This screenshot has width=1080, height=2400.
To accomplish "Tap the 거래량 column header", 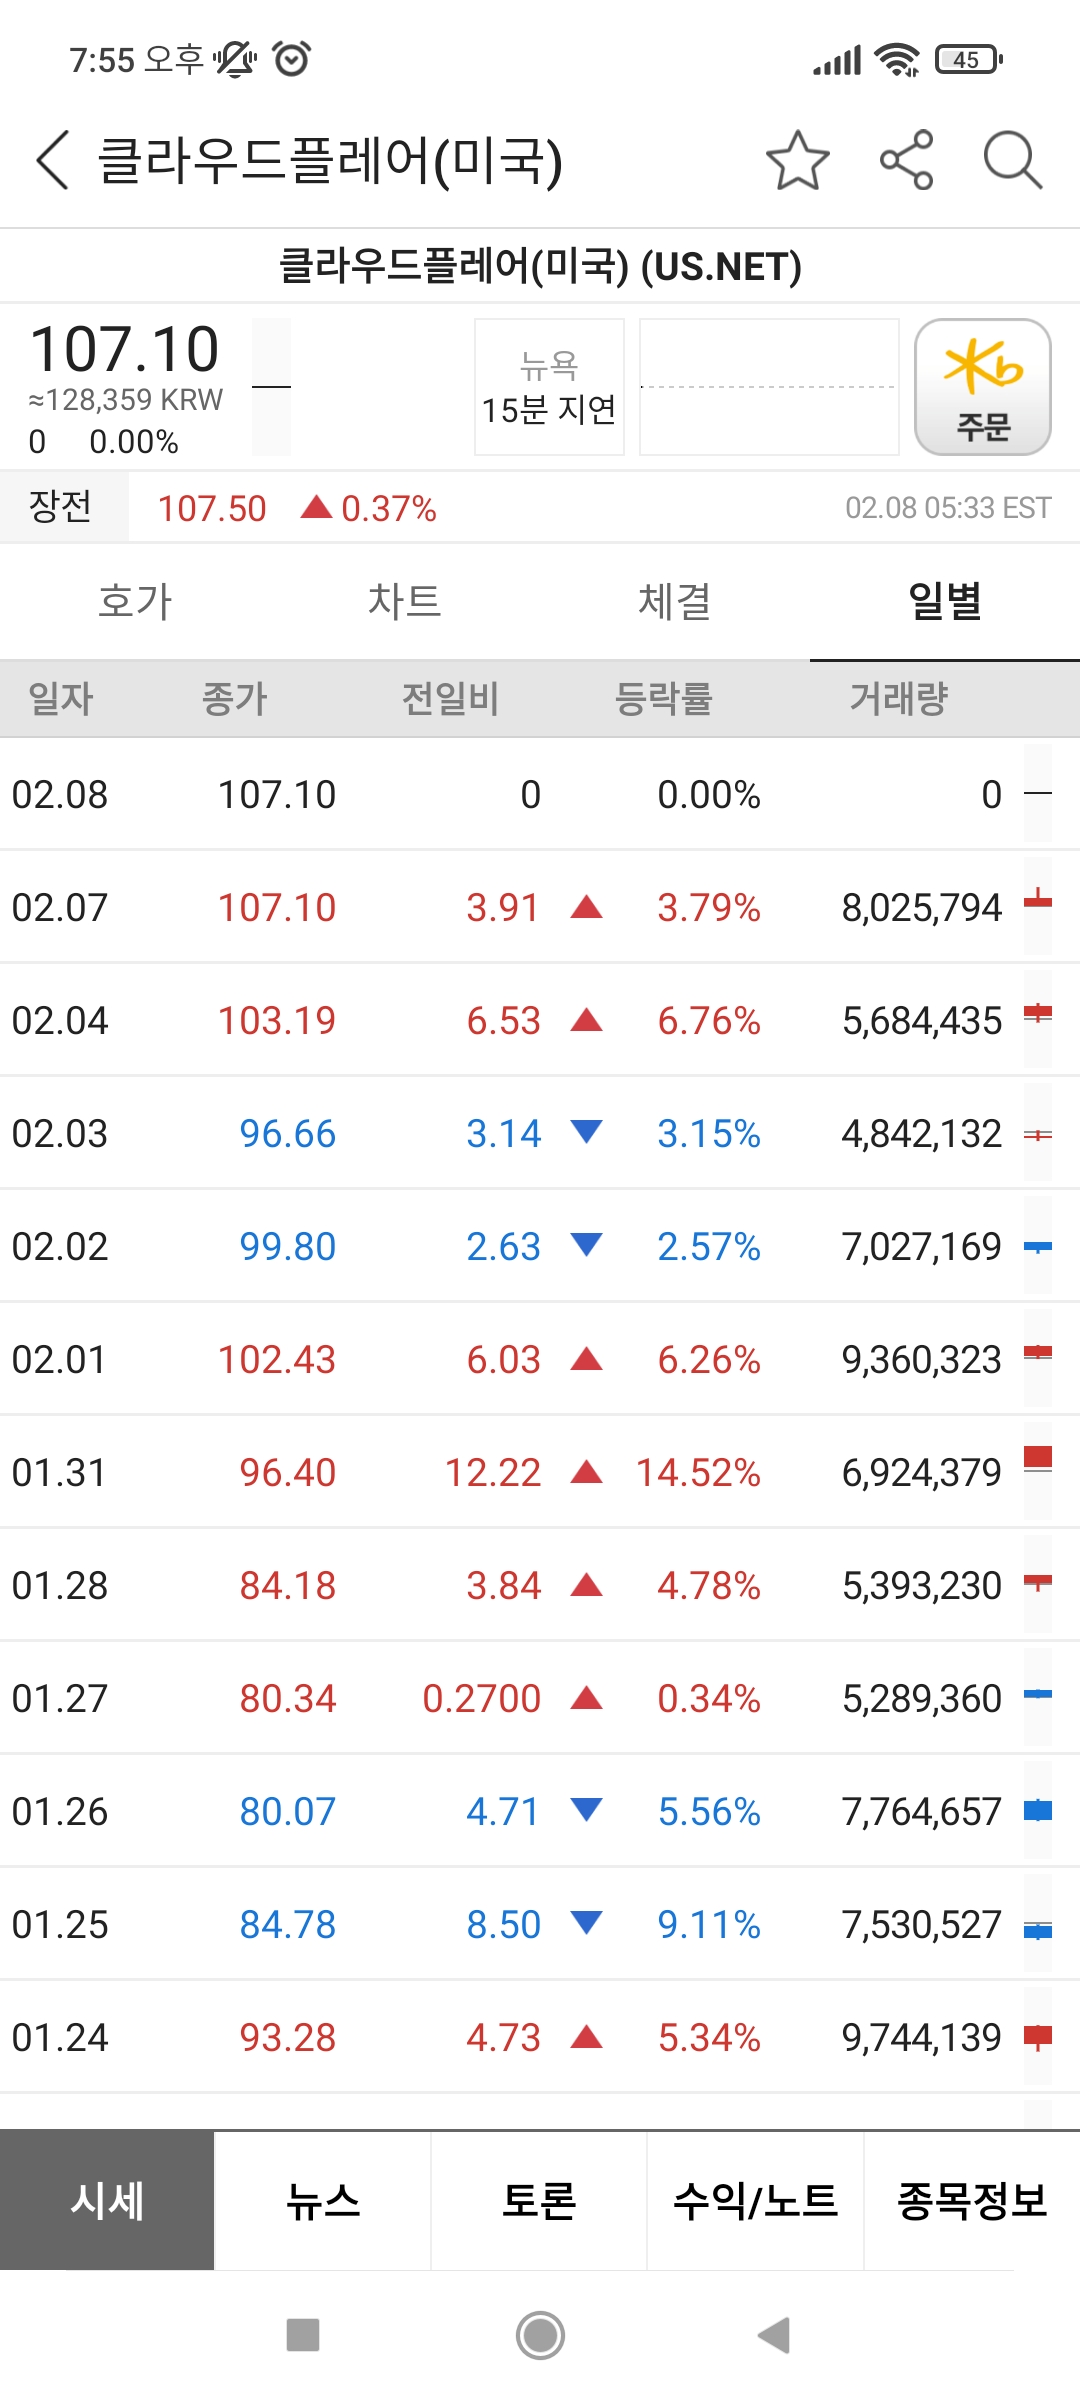I will click(x=899, y=698).
